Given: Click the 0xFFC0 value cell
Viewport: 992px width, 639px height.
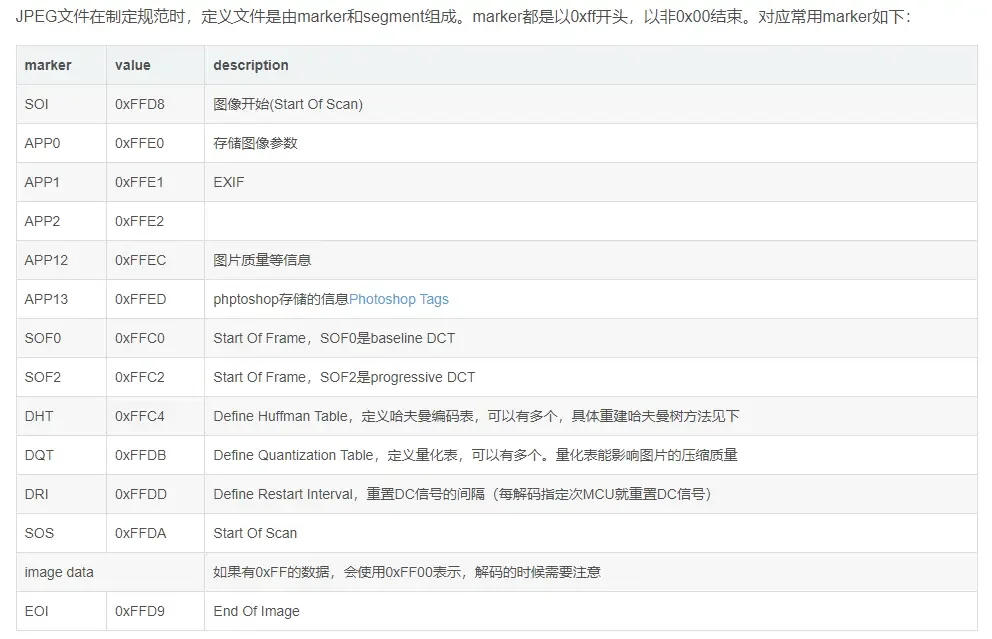Looking at the screenshot, I should pyautogui.click(x=156, y=338).
